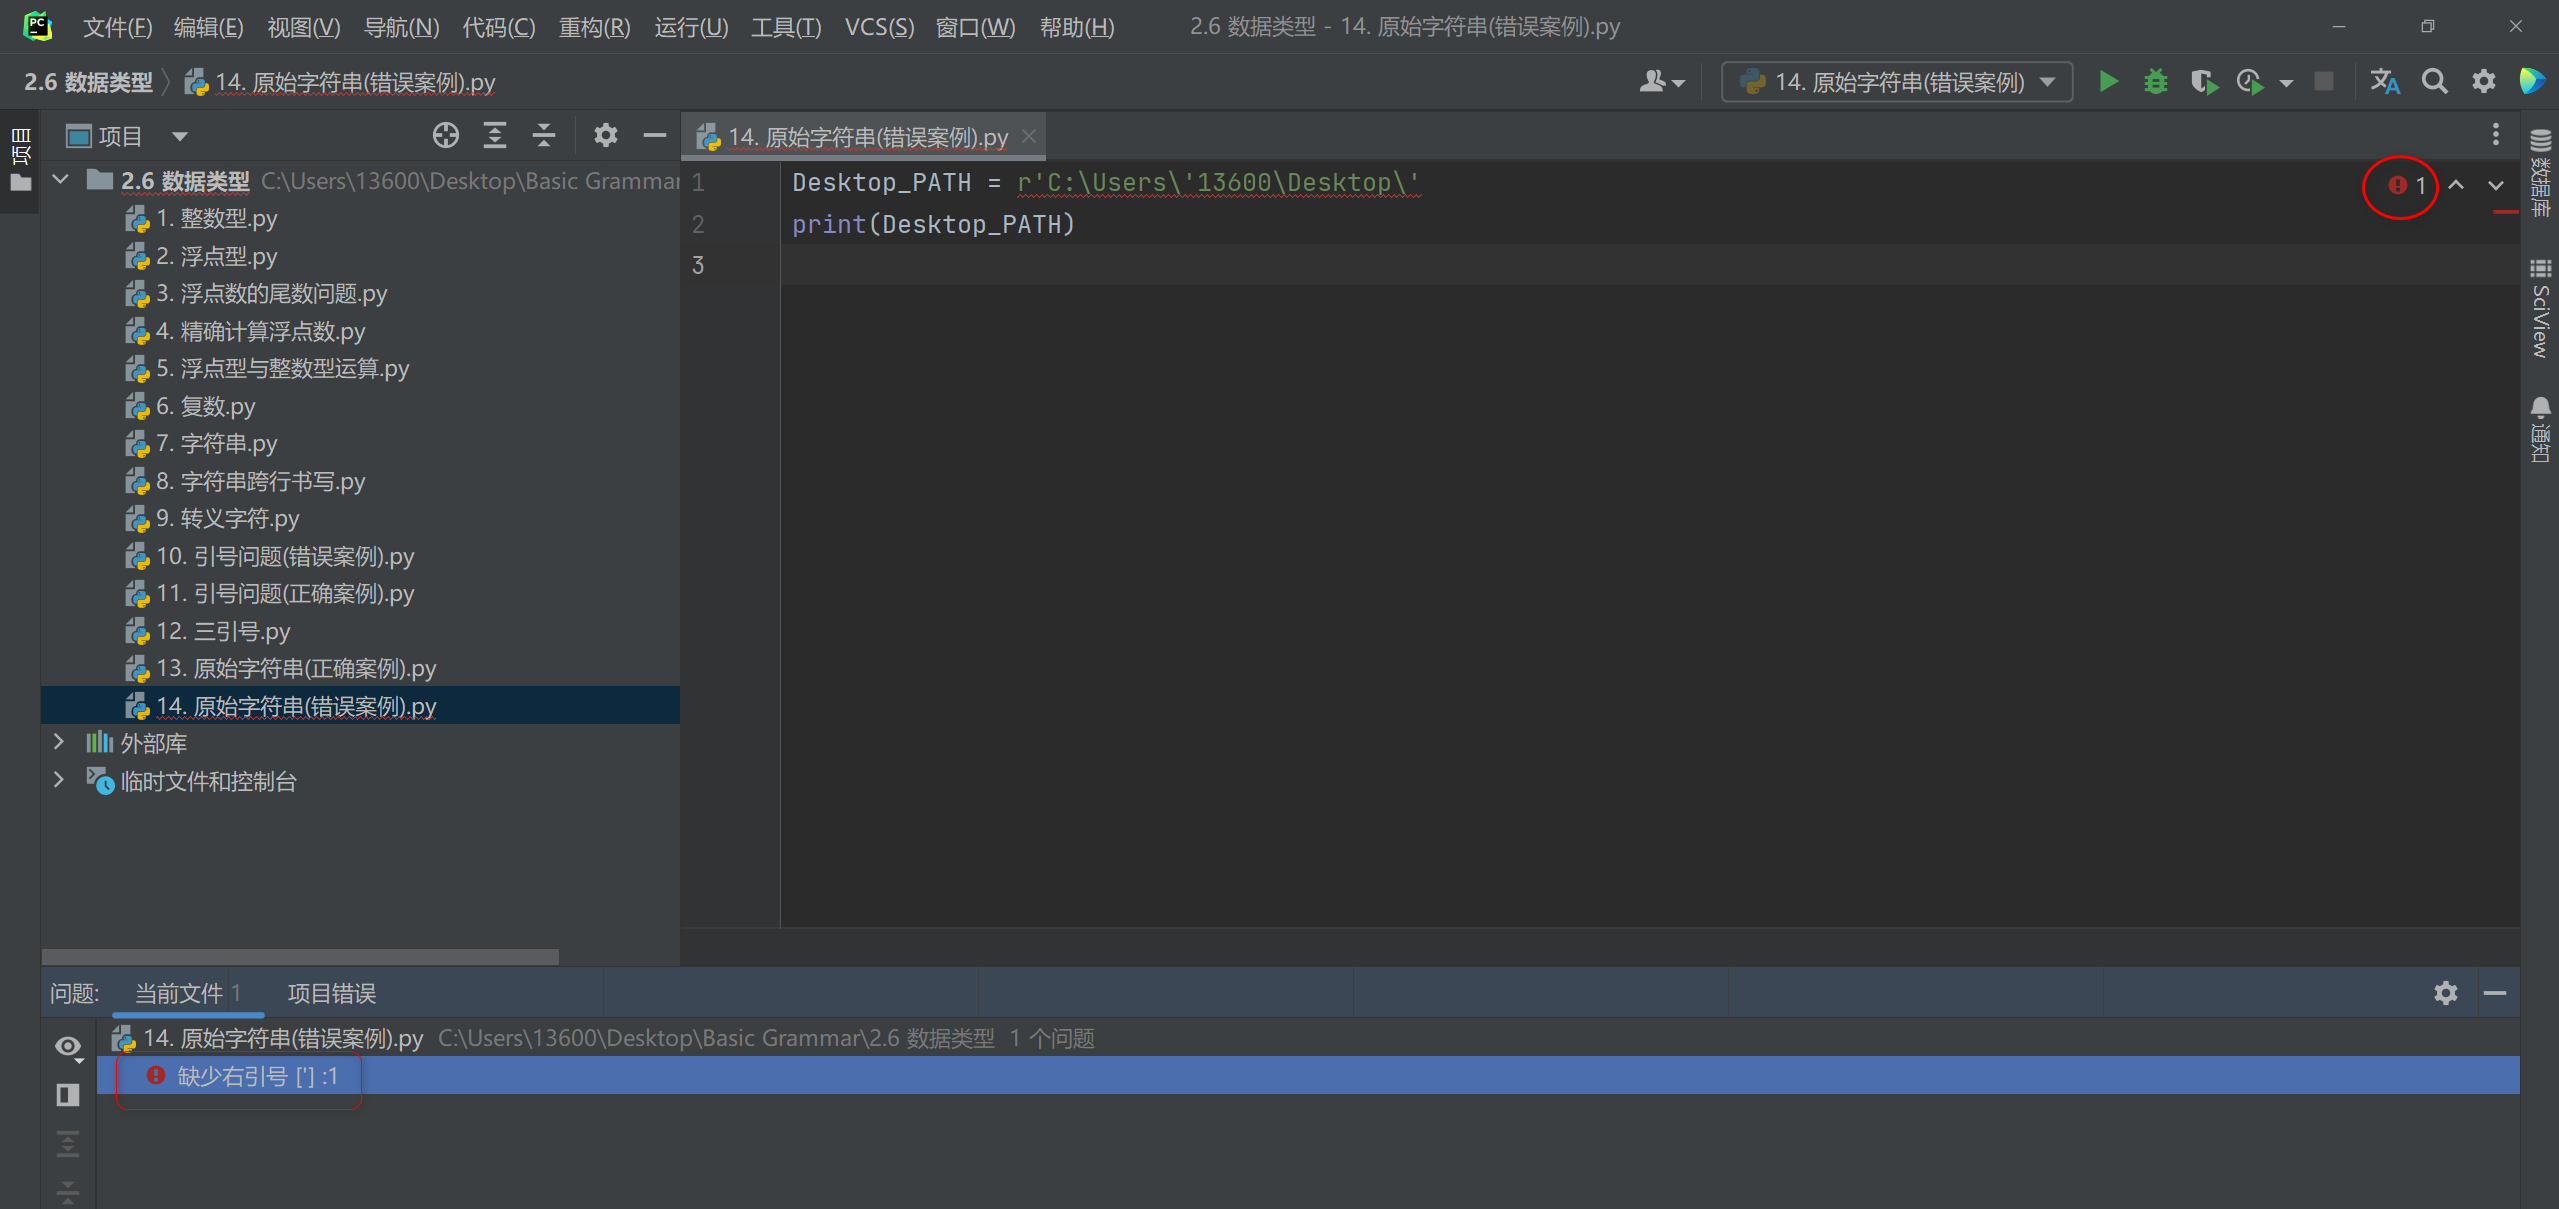Open the notifications side panel

click(x=2541, y=430)
